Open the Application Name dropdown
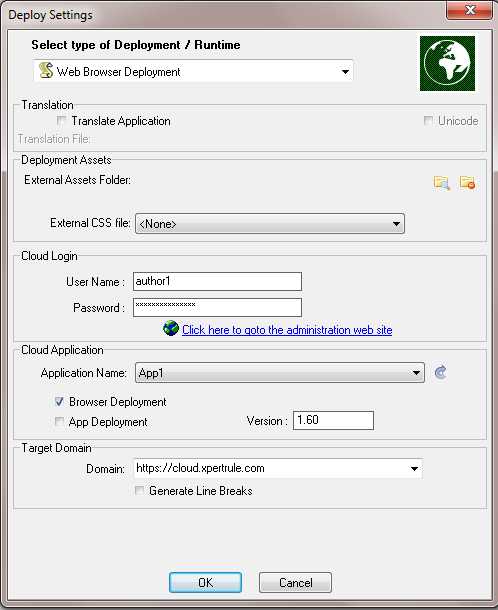 (x=416, y=373)
